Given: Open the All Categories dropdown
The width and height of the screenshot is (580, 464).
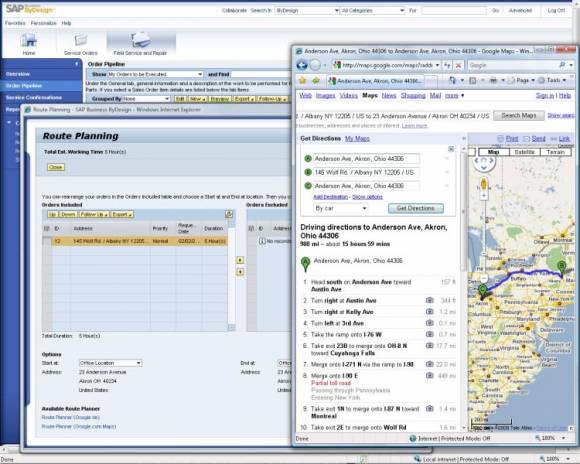Looking at the screenshot, I should [x=402, y=11].
